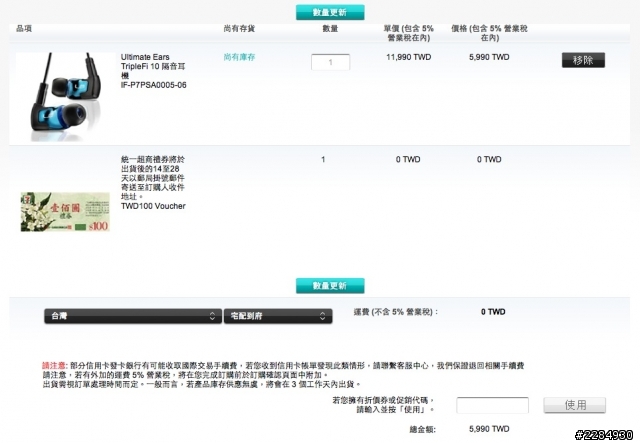640x443 pixels.
Task: Select the earphones line price 5,990 TWD
Action: tap(489, 57)
